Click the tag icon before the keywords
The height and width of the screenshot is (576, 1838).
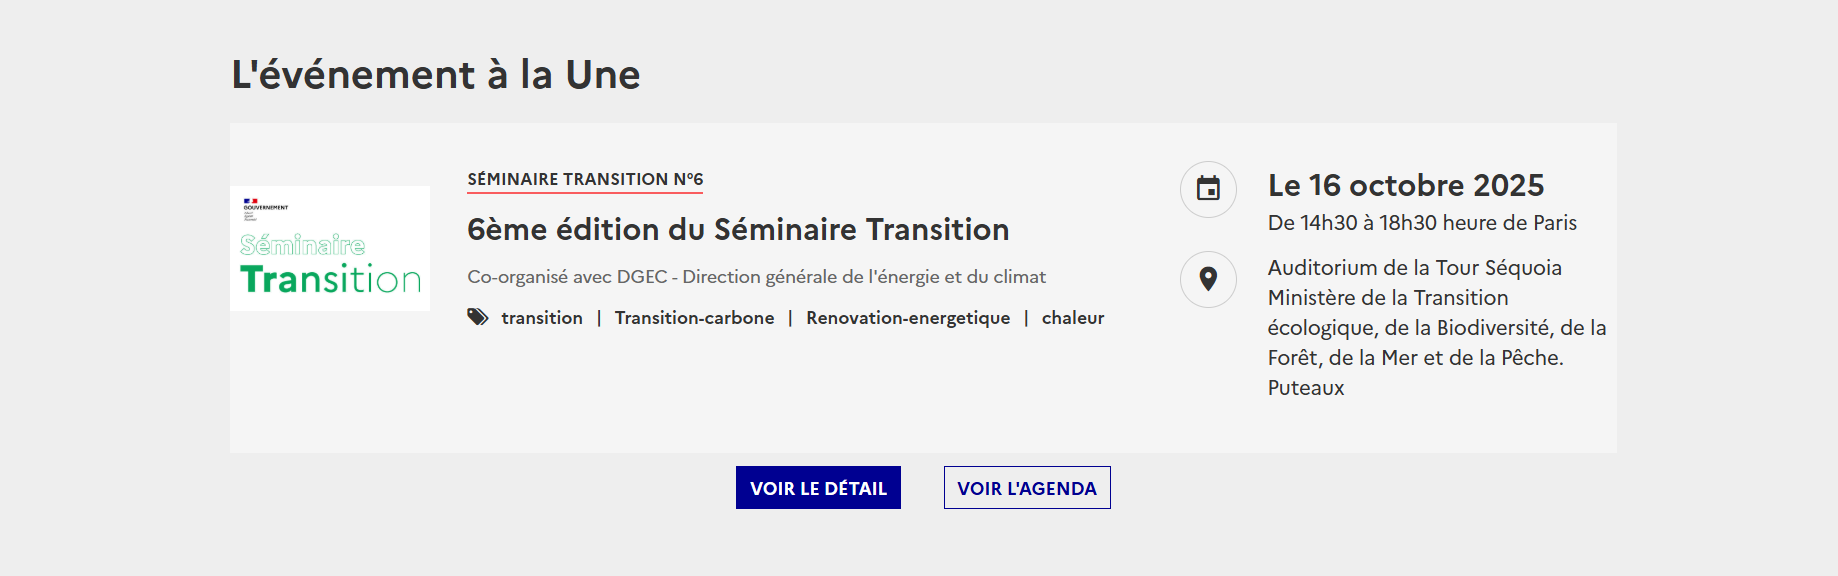[478, 318]
